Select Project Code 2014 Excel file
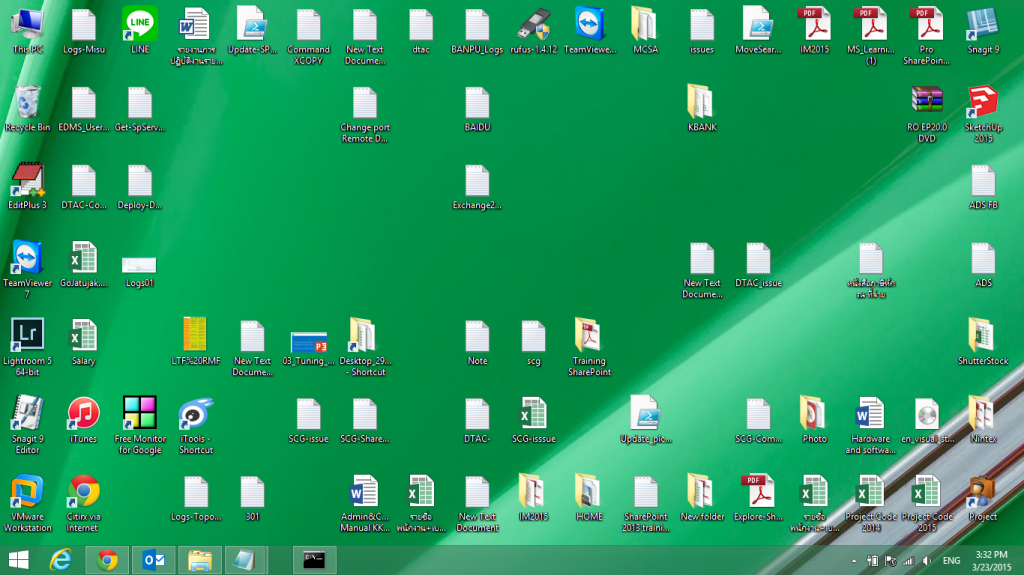This screenshot has height=575, width=1024. point(871,502)
